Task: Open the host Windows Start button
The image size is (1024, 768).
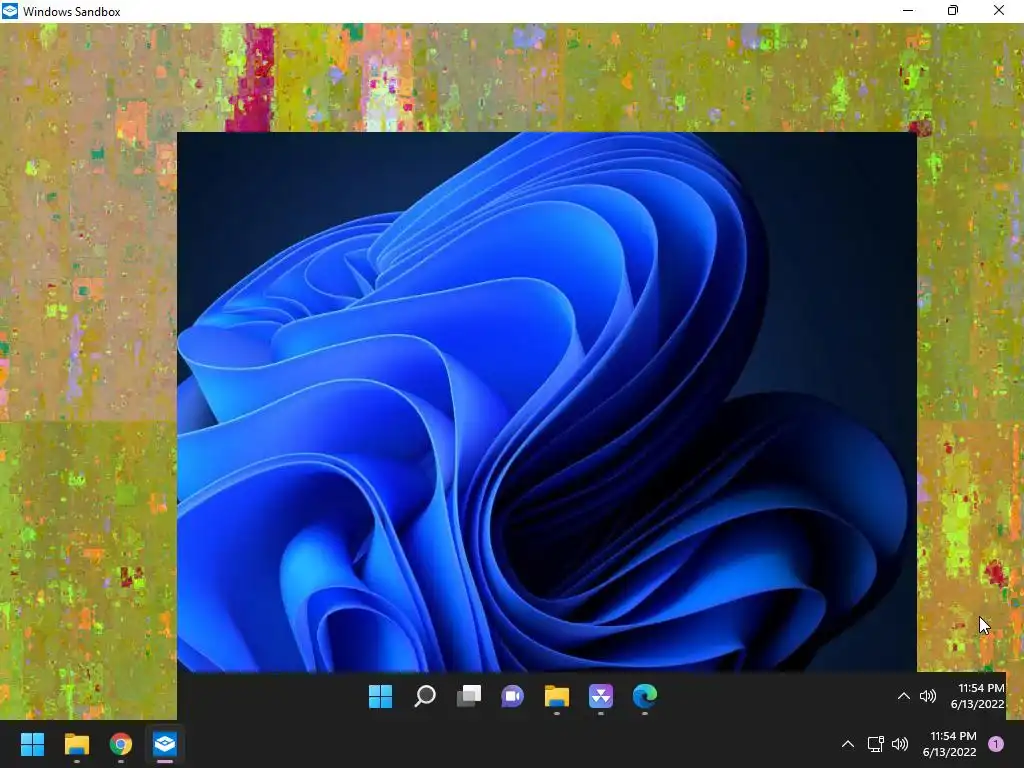Action: [32, 744]
